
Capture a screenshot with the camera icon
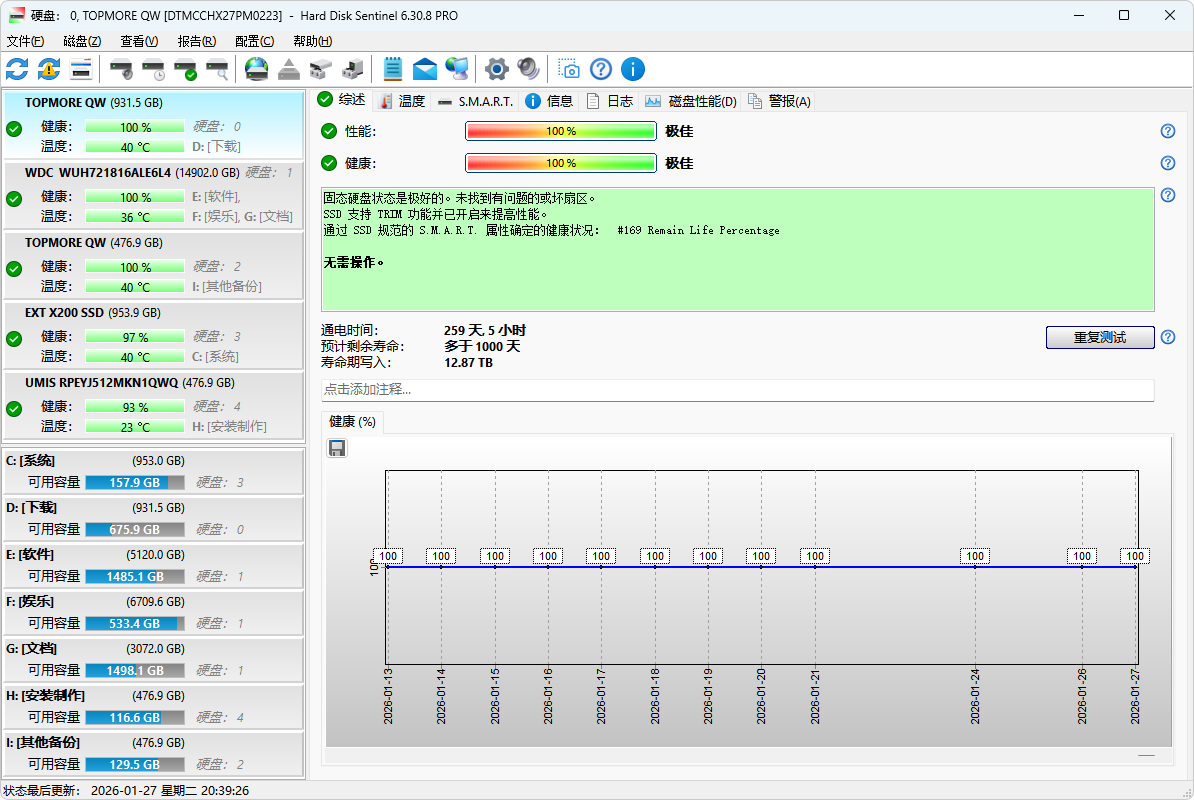coord(569,69)
